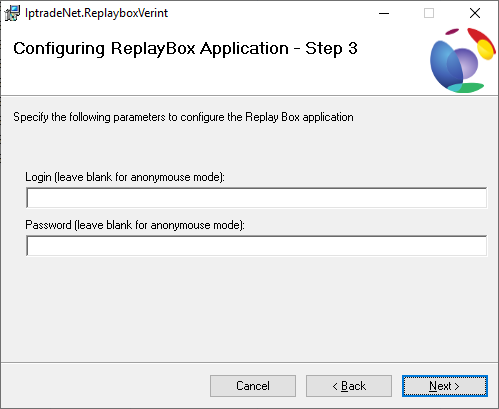Click the installer icon in the title bar
The image size is (499, 409).
pos(12,13)
